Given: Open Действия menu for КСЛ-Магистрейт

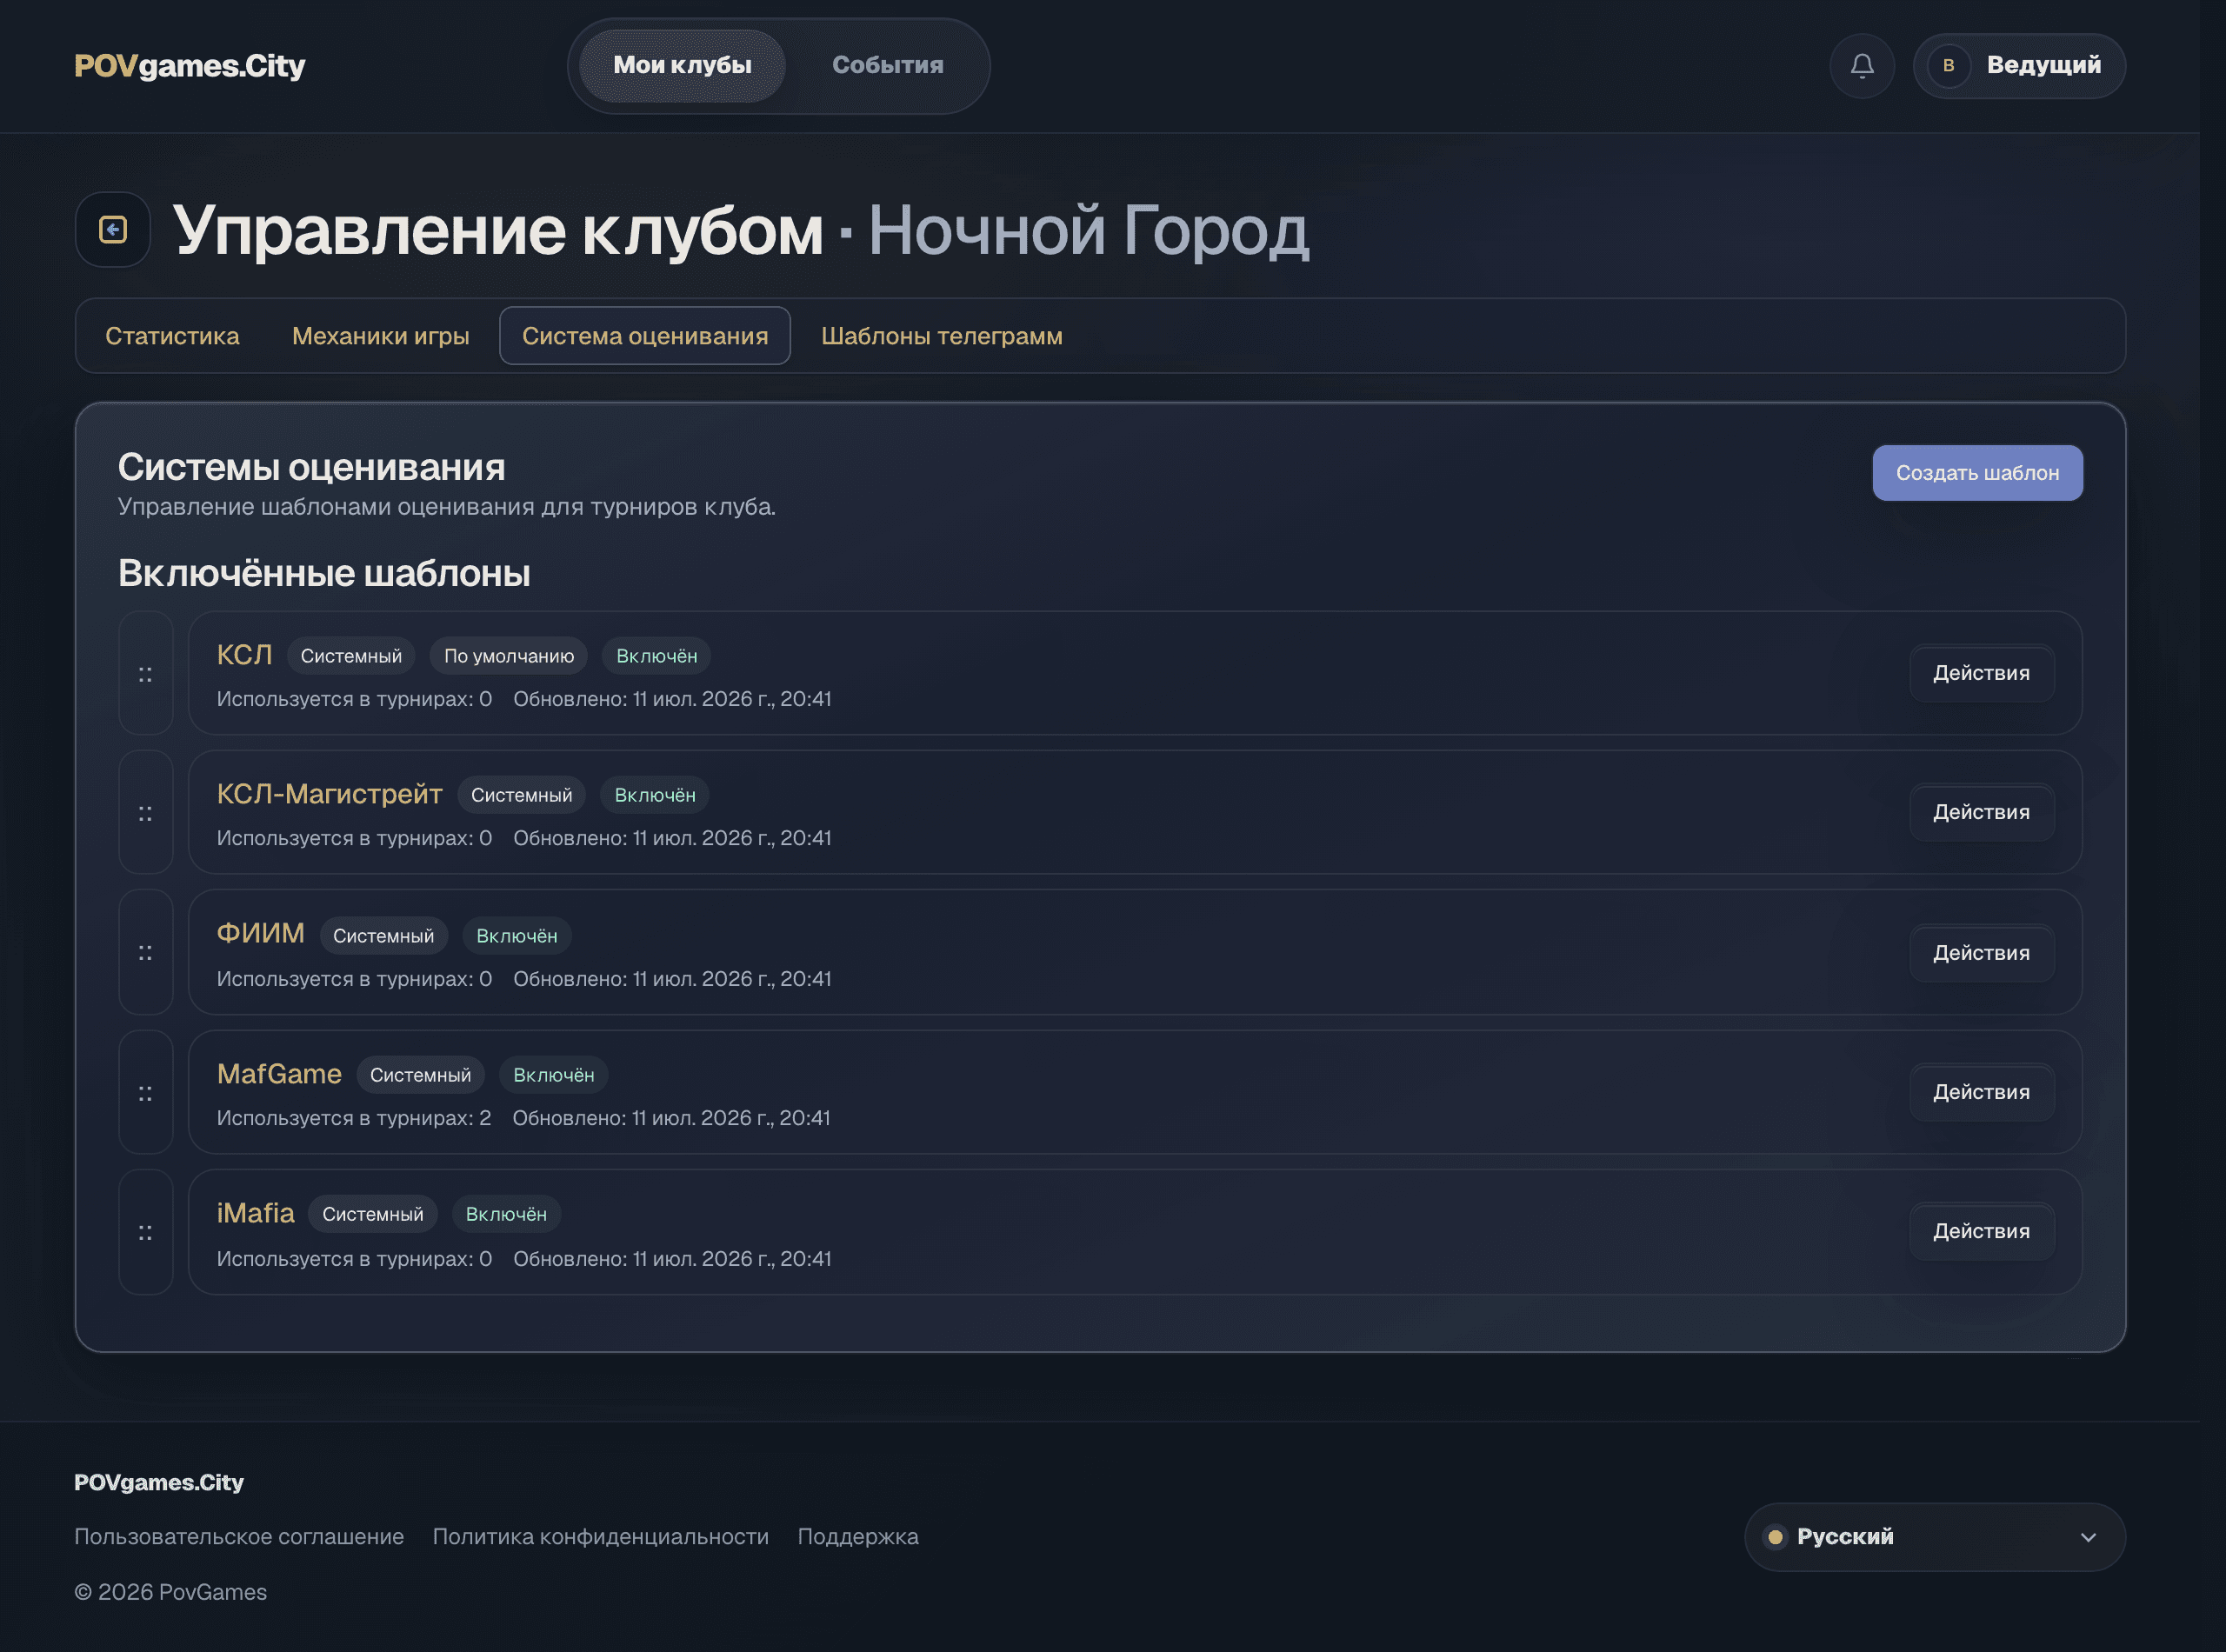Looking at the screenshot, I should point(1981,812).
